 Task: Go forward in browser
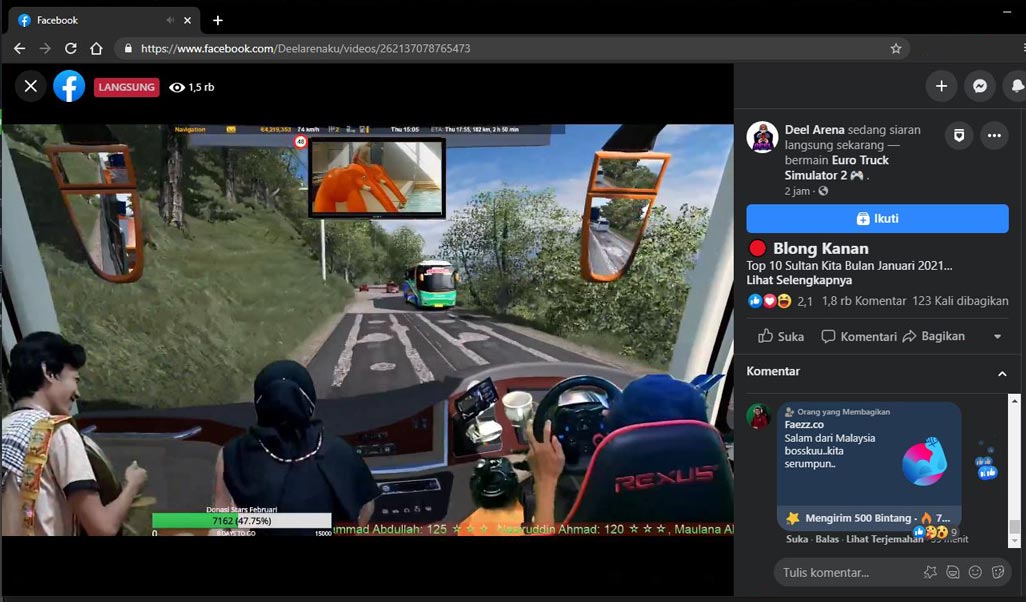pyautogui.click(x=44, y=48)
